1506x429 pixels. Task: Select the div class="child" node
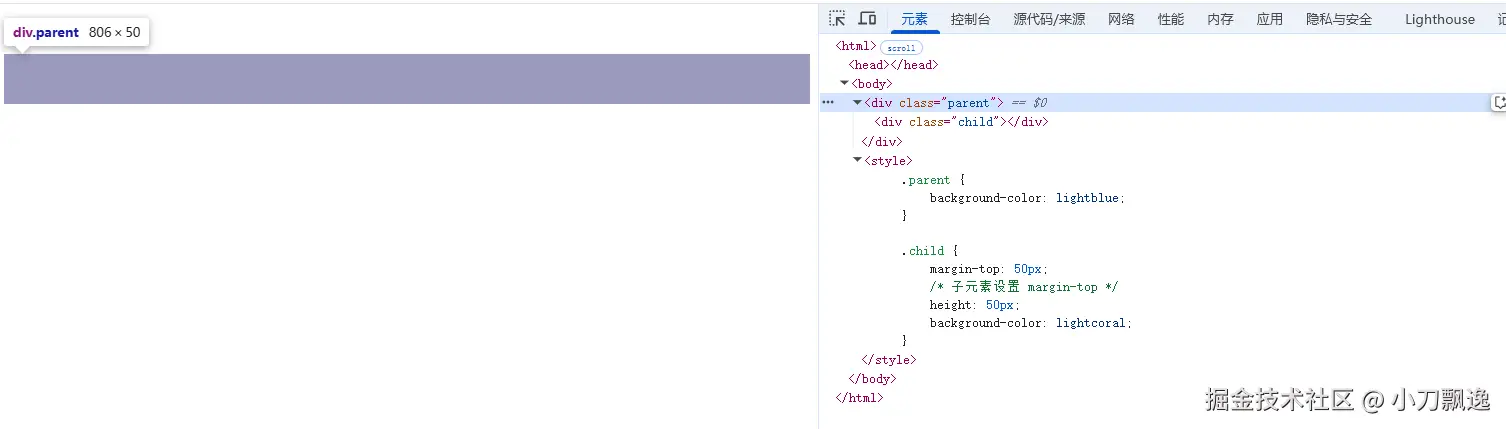tap(961, 122)
